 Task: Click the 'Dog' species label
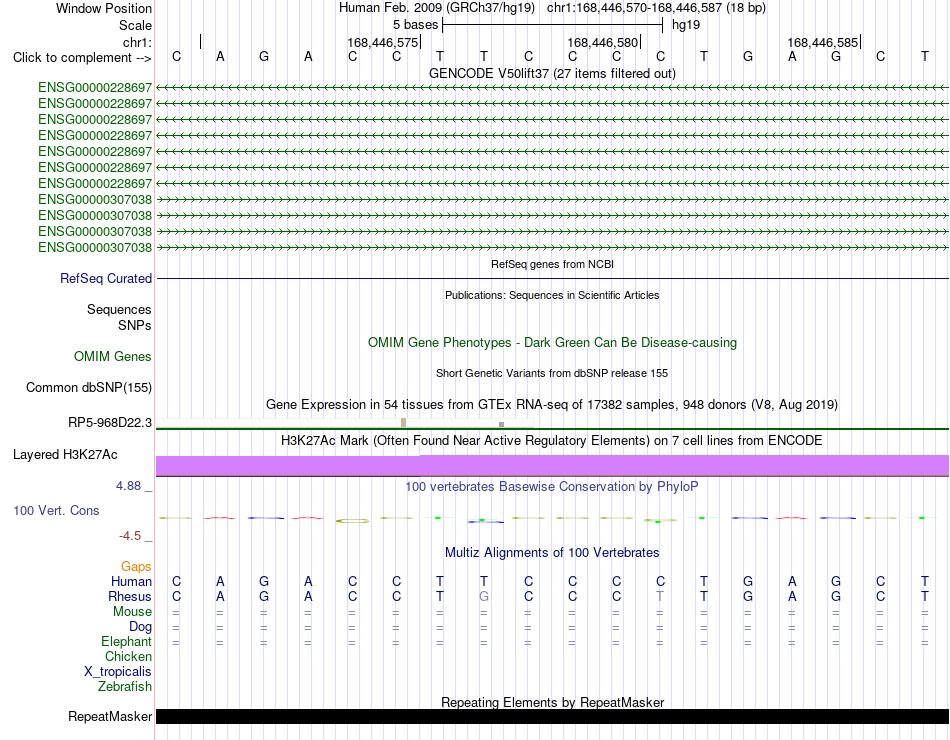tap(140, 627)
